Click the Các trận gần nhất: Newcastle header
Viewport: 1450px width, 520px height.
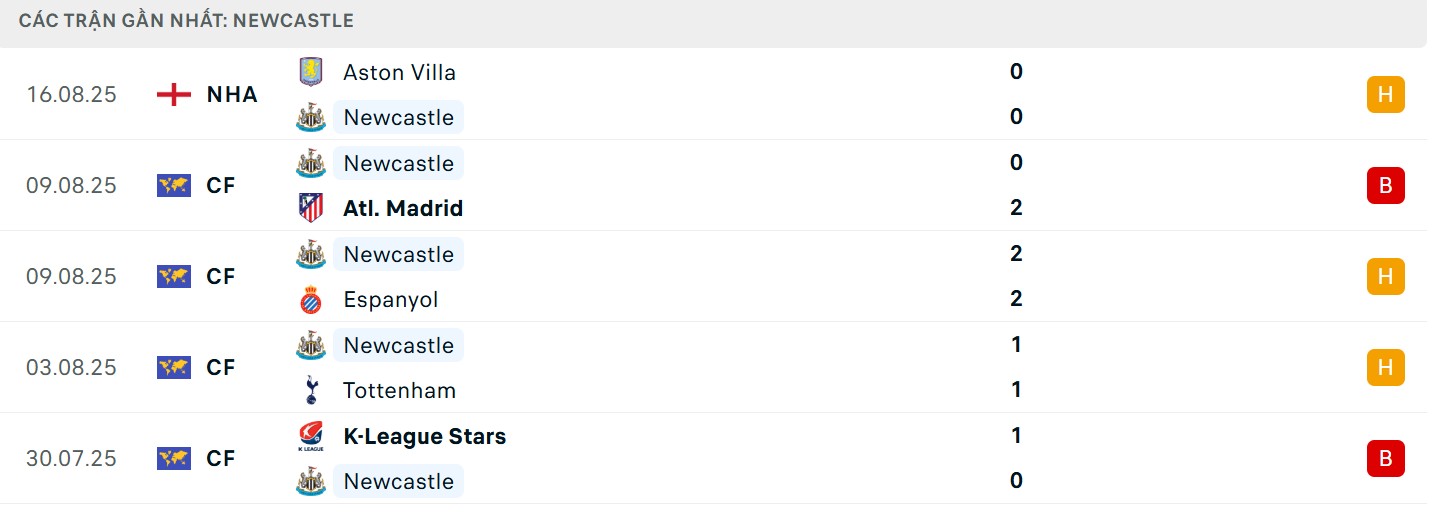[186, 20]
